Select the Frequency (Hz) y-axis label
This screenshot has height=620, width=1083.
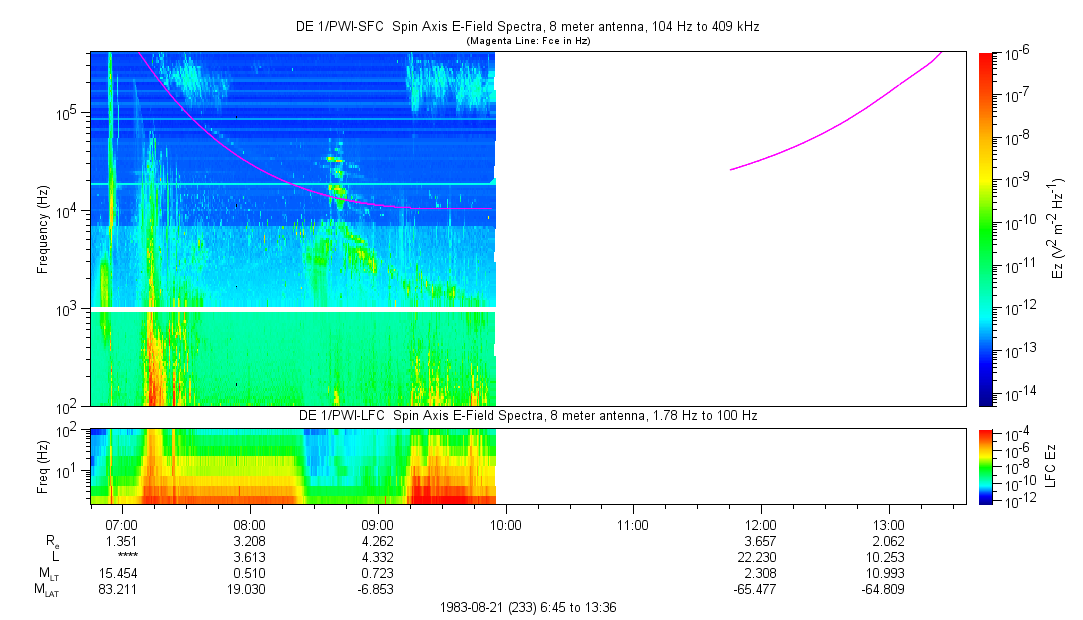coord(43,229)
